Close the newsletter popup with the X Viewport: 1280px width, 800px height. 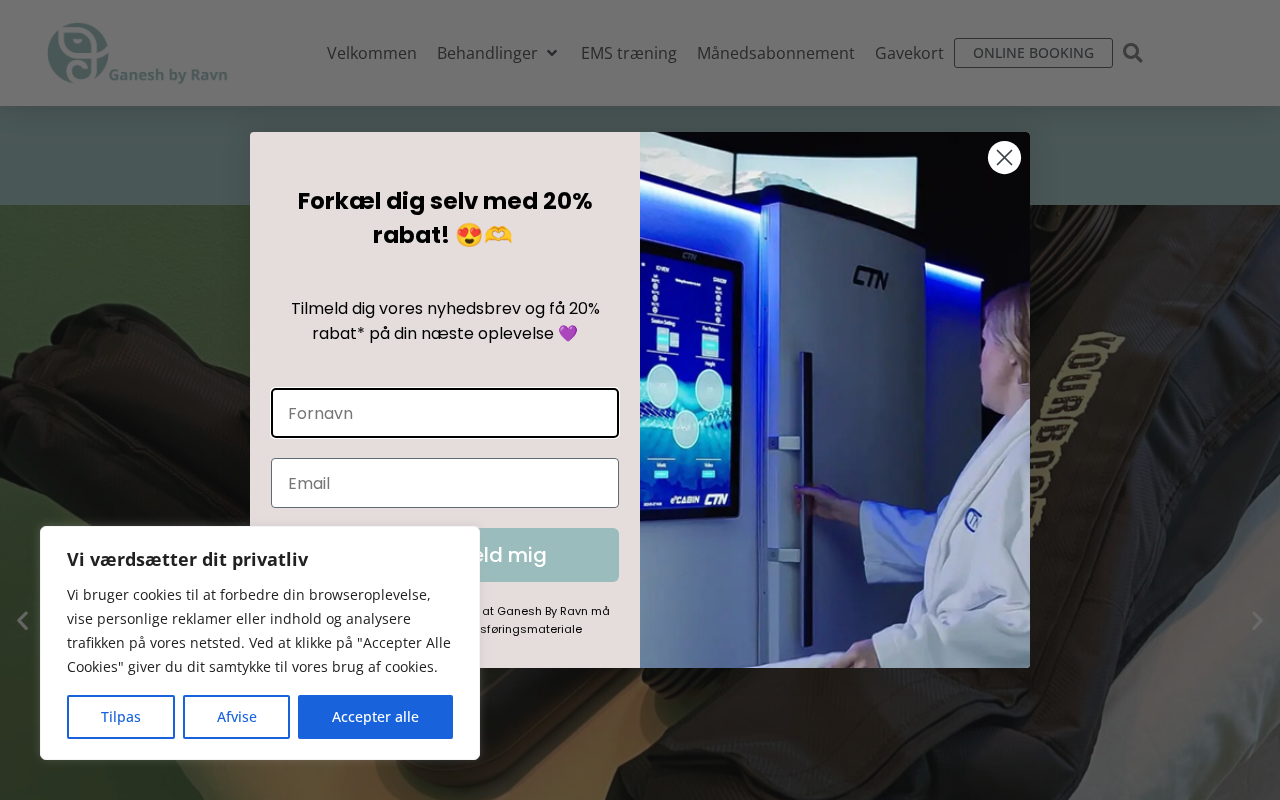[x=1004, y=157]
